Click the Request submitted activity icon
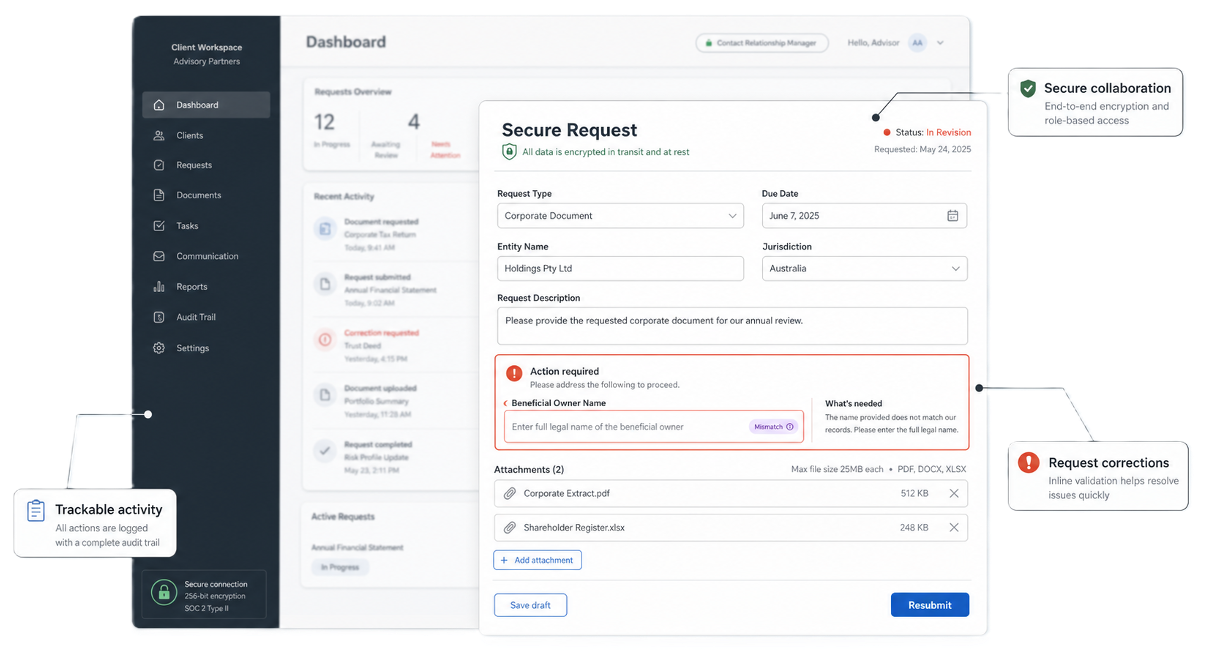 pos(325,284)
